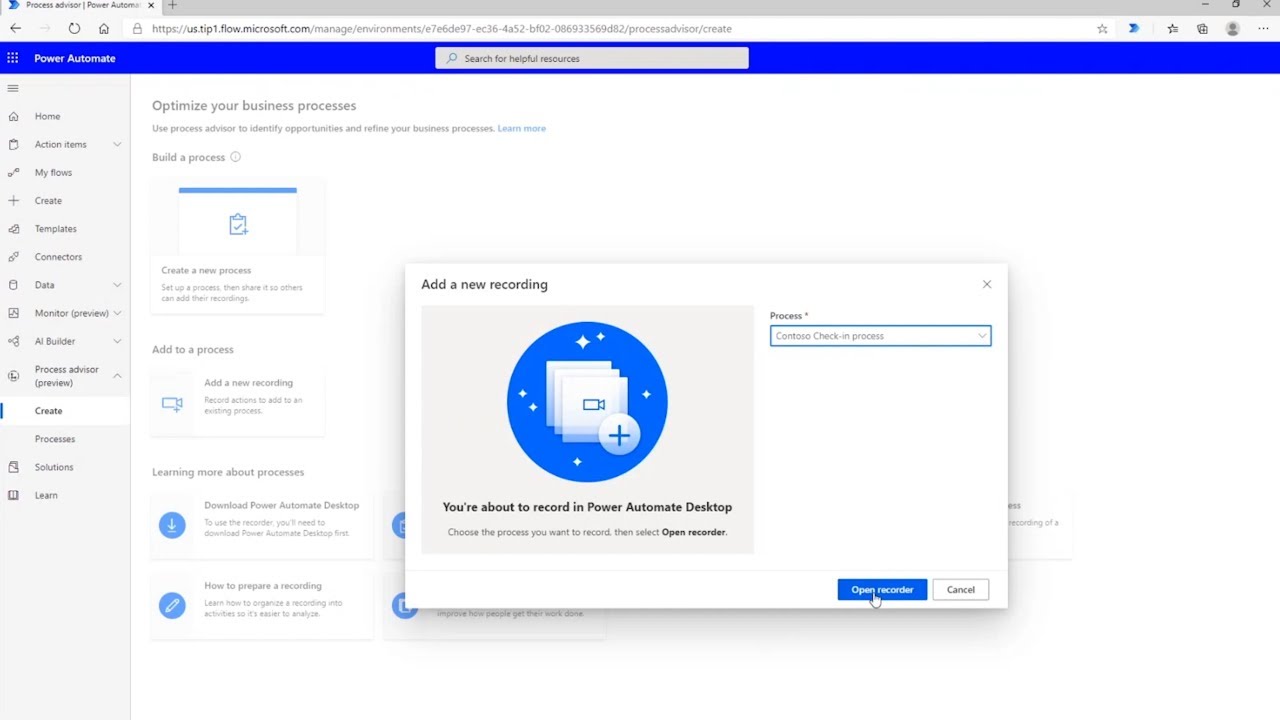Click the Templates icon
This screenshot has width=1280, height=720.
13,228
